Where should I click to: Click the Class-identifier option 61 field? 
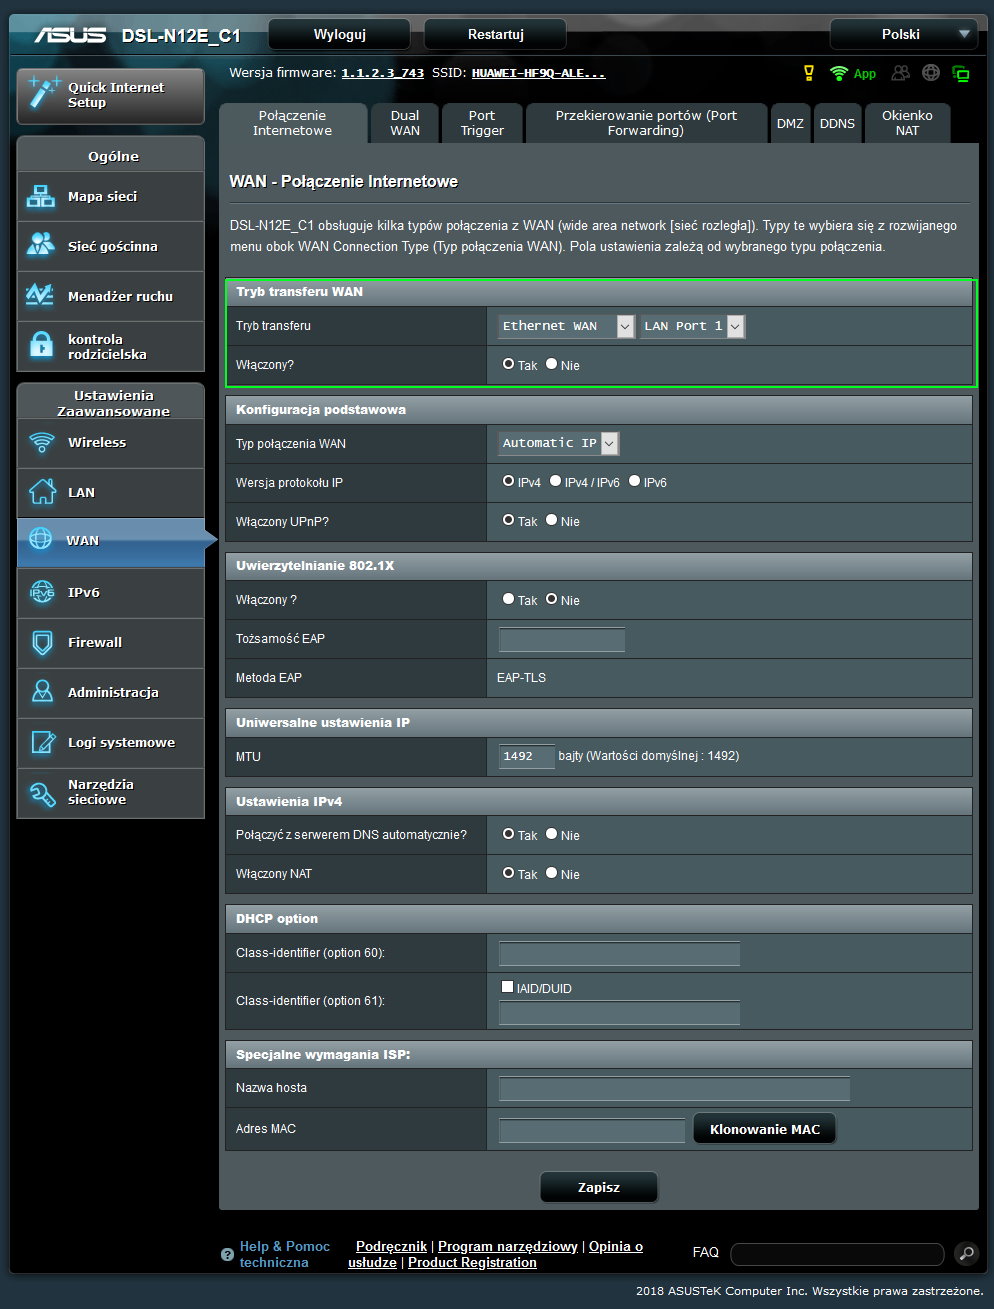click(x=619, y=1012)
